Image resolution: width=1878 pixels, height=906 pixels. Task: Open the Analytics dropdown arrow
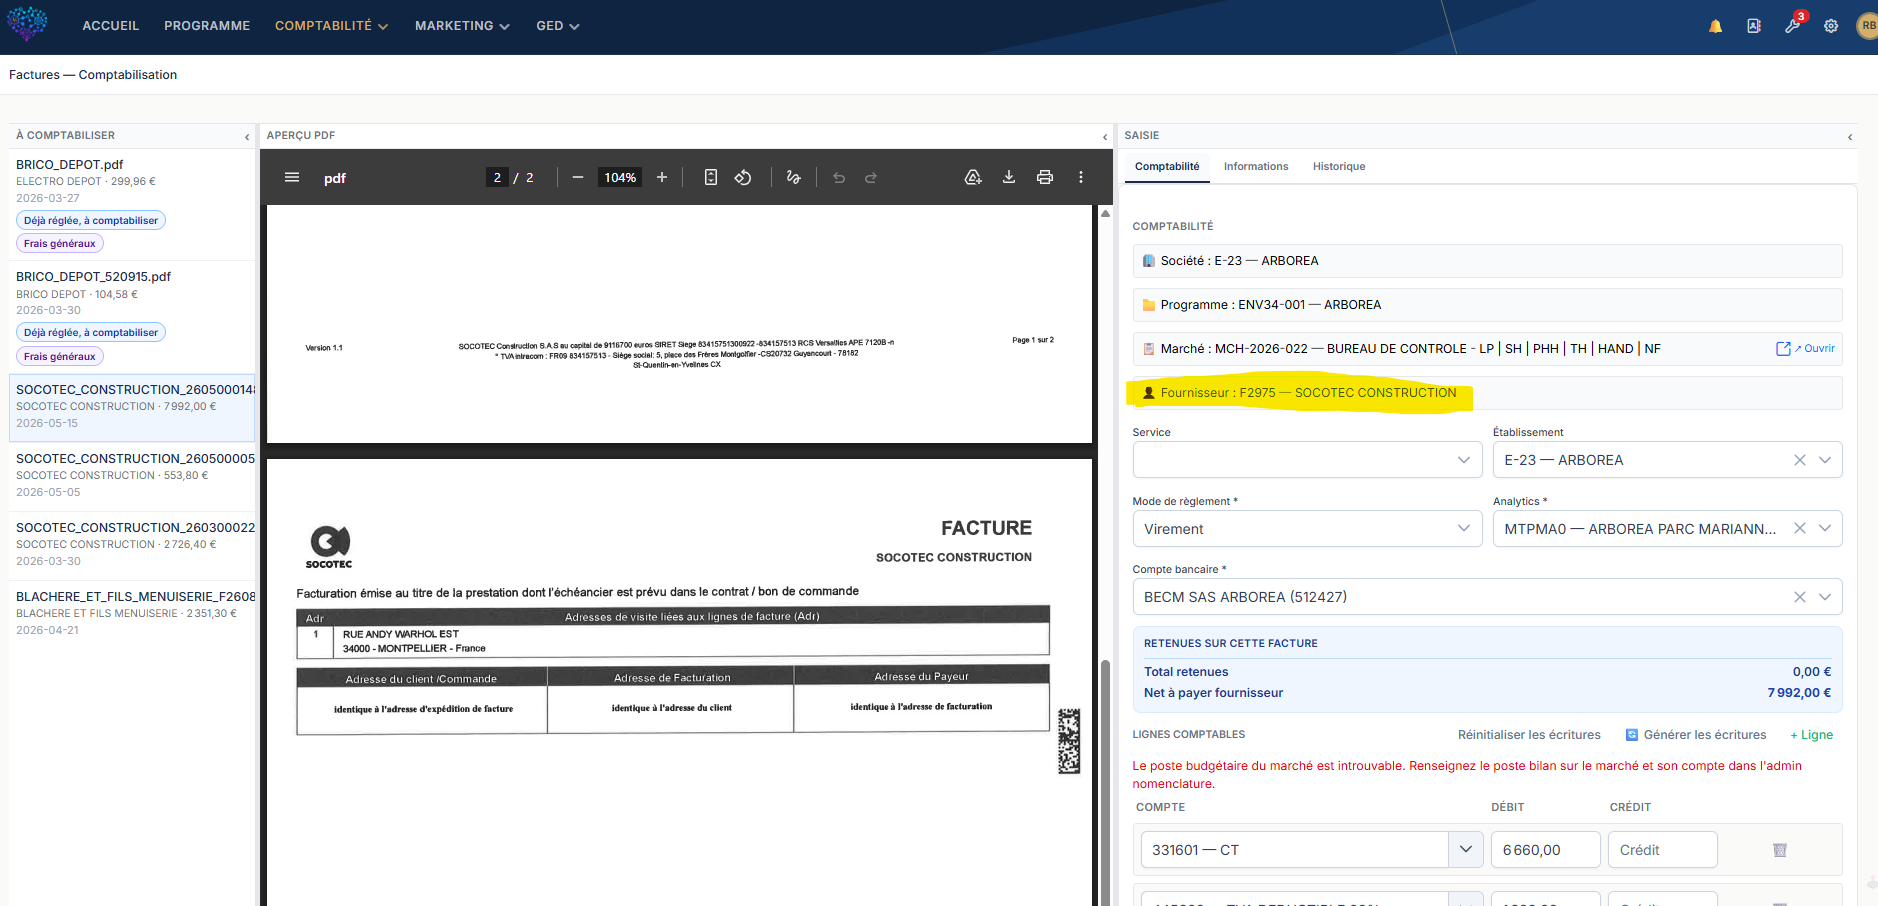coord(1825,528)
